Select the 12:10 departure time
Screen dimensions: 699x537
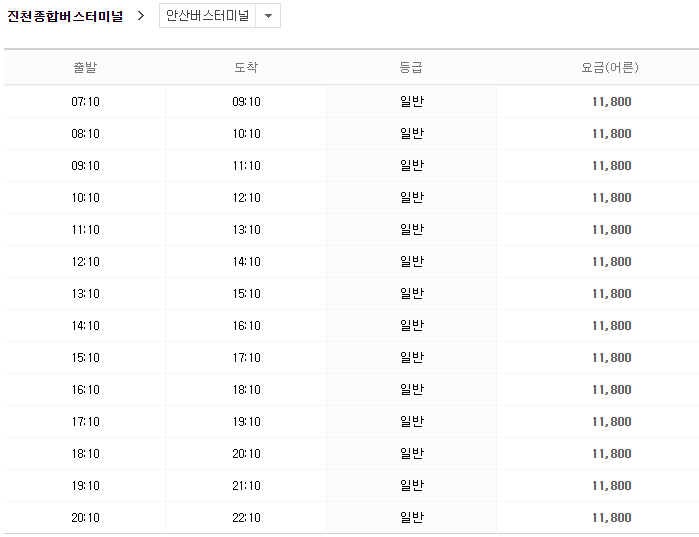click(85, 262)
